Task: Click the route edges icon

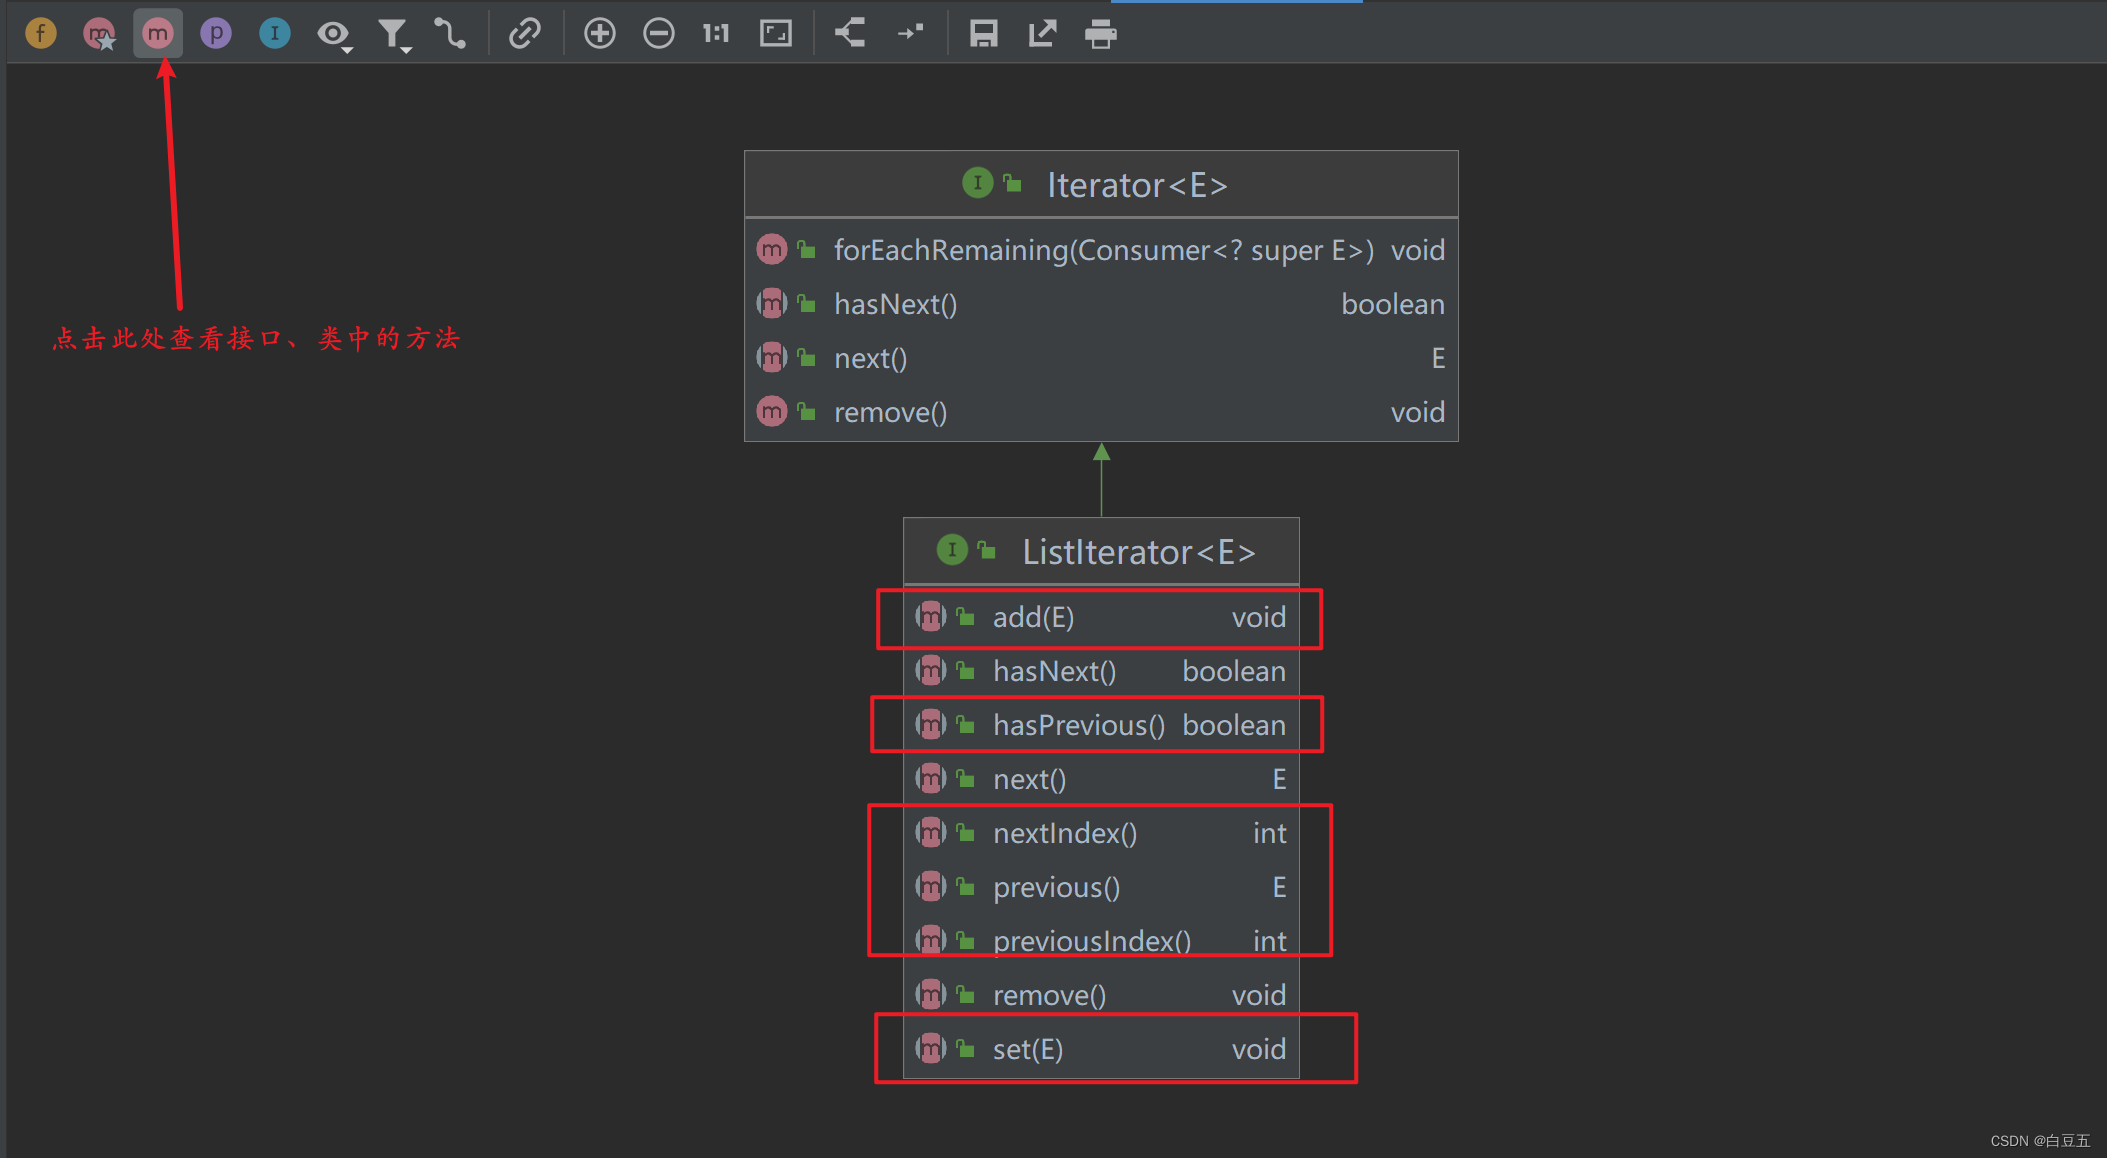Action: click(x=910, y=33)
